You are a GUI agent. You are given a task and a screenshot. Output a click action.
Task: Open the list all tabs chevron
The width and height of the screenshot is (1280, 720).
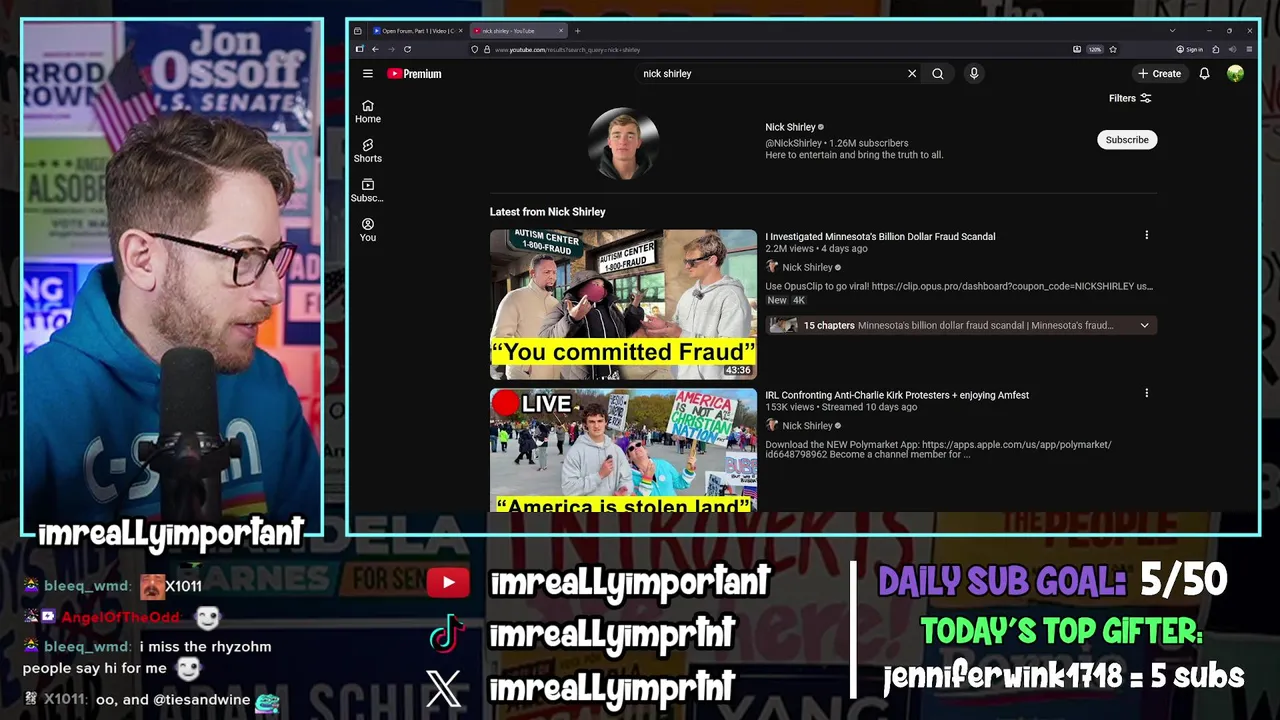coord(1172,31)
